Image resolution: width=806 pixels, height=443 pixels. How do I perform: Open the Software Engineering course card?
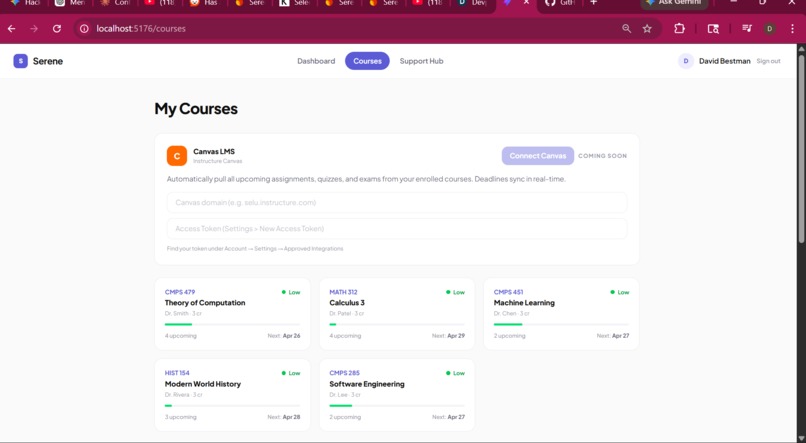pyautogui.click(x=397, y=395)
